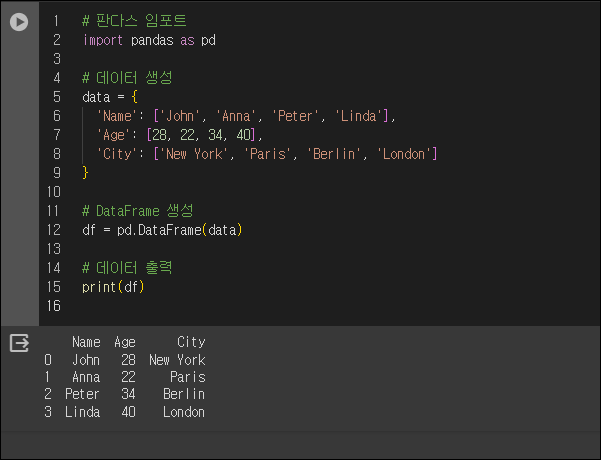Click the 'Age' values line [28, 22, 34, 40]
Screen dimensions: 601x460
(x=179, y=135)
